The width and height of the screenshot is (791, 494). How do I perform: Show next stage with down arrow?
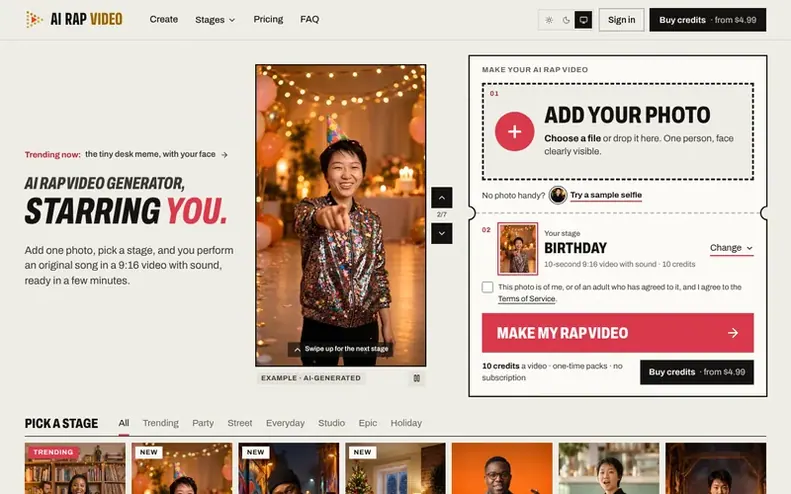pos(441,234)
